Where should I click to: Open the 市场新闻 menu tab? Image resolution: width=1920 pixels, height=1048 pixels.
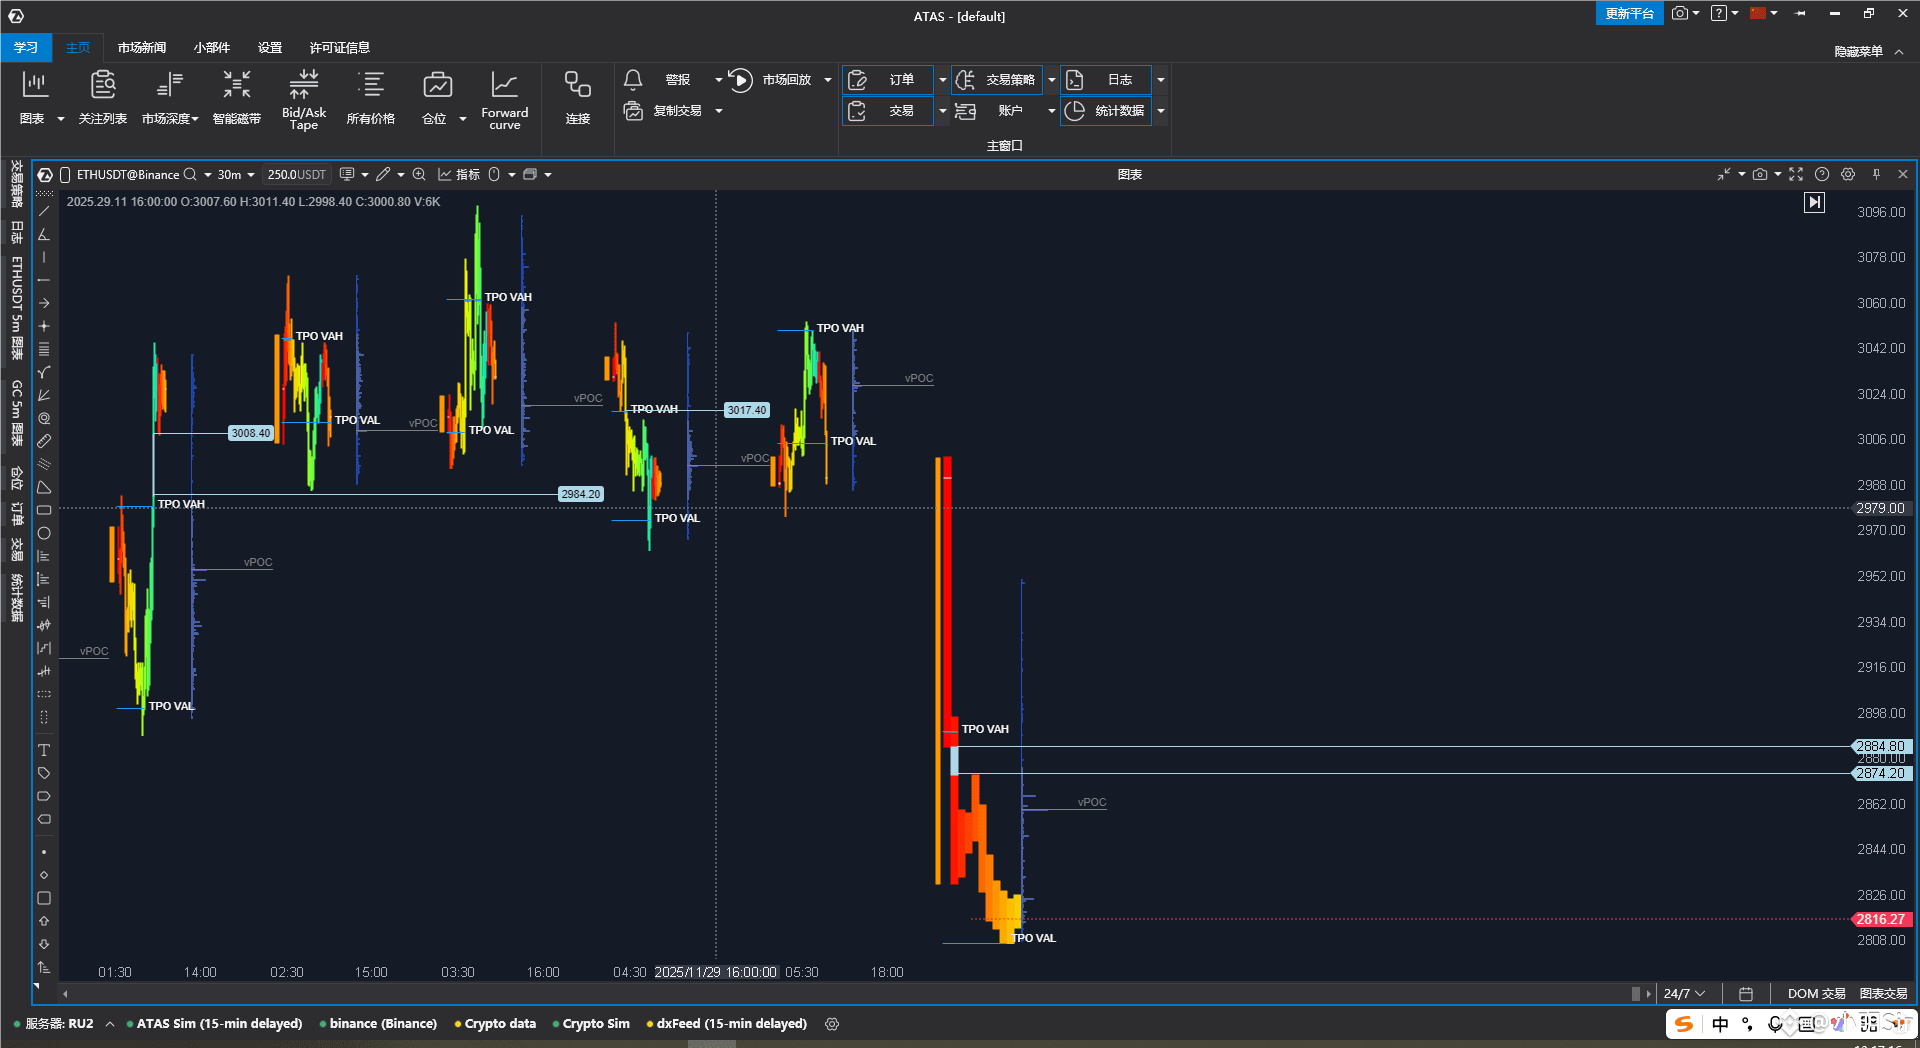[141, 47]
